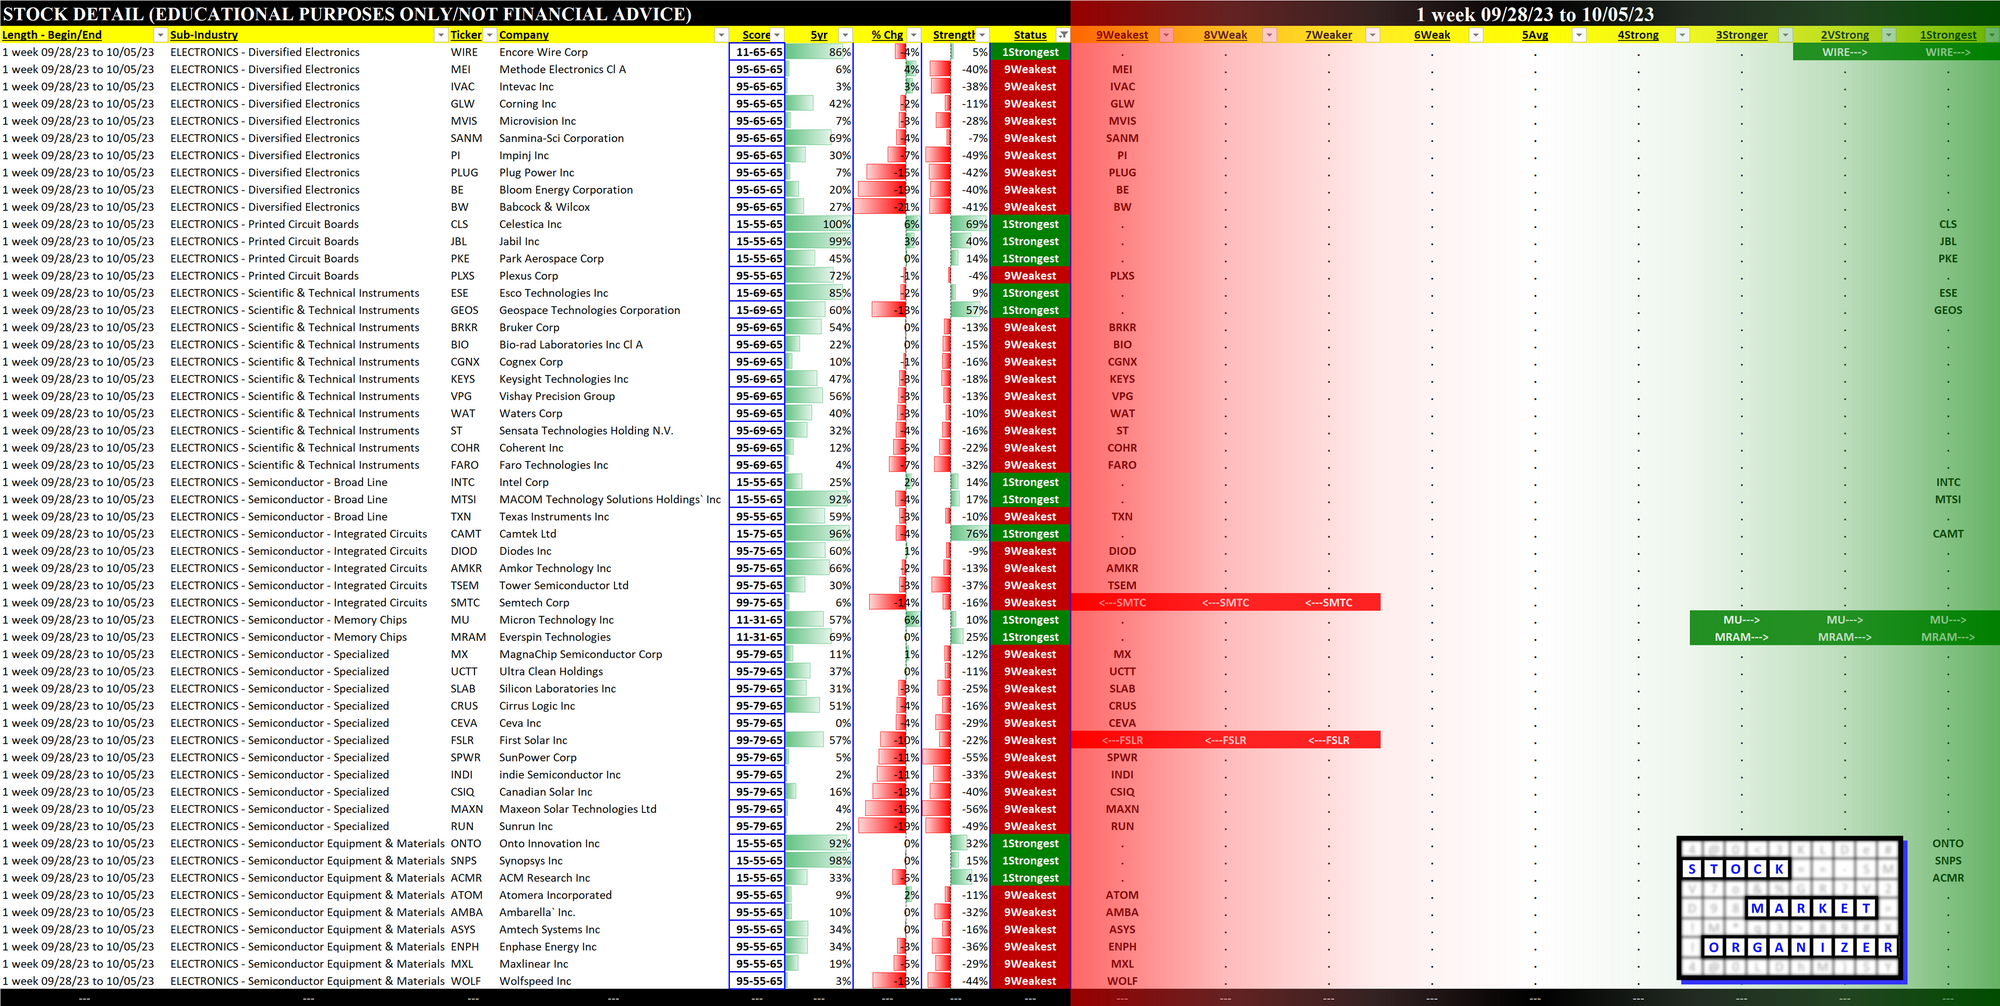The image size is (2000, 1006).
Task: Open the 7Weaker column filter dropdown
Action: point(1373,35)
